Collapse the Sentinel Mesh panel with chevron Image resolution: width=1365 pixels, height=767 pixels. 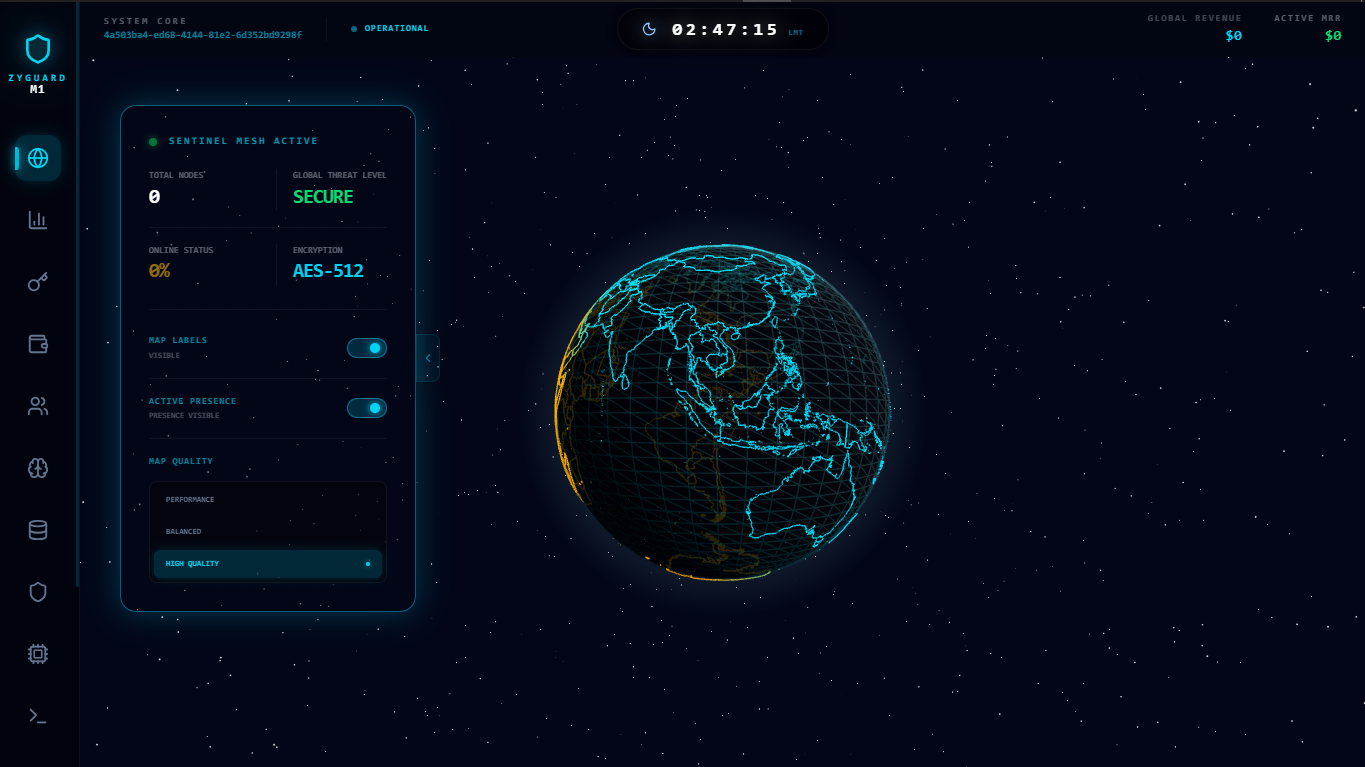point(428,358)
